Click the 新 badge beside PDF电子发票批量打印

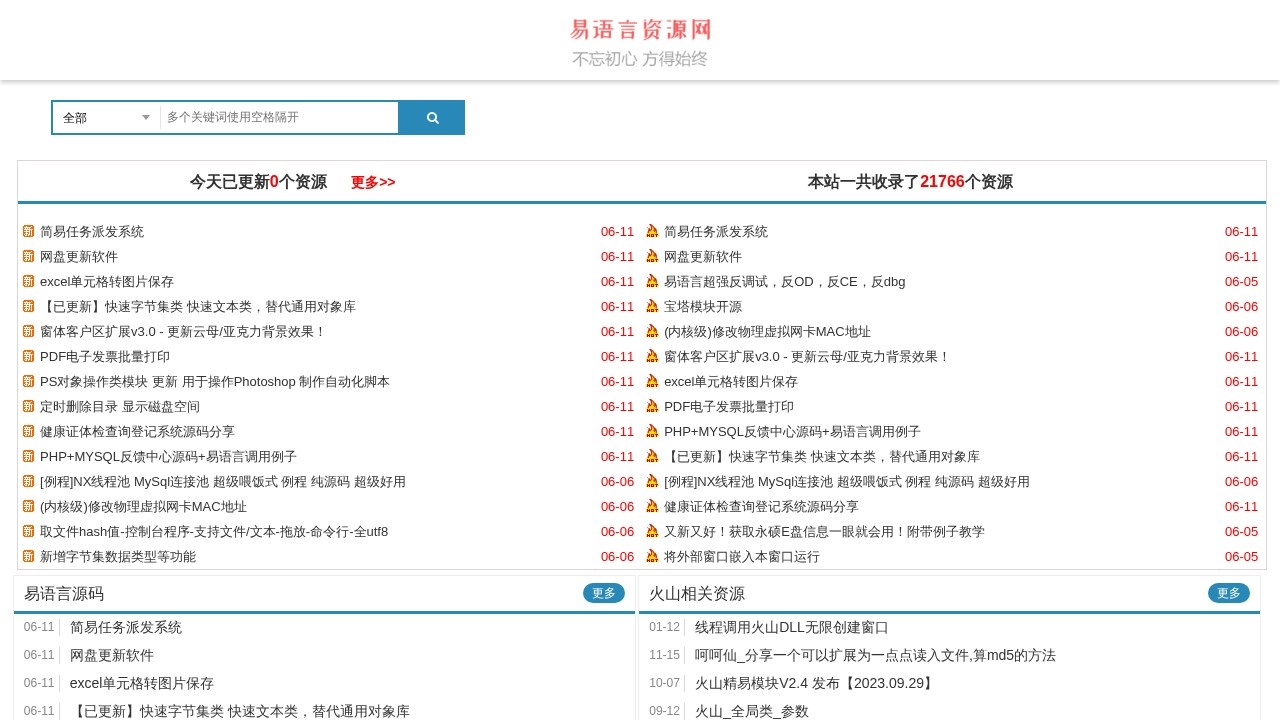28,356
